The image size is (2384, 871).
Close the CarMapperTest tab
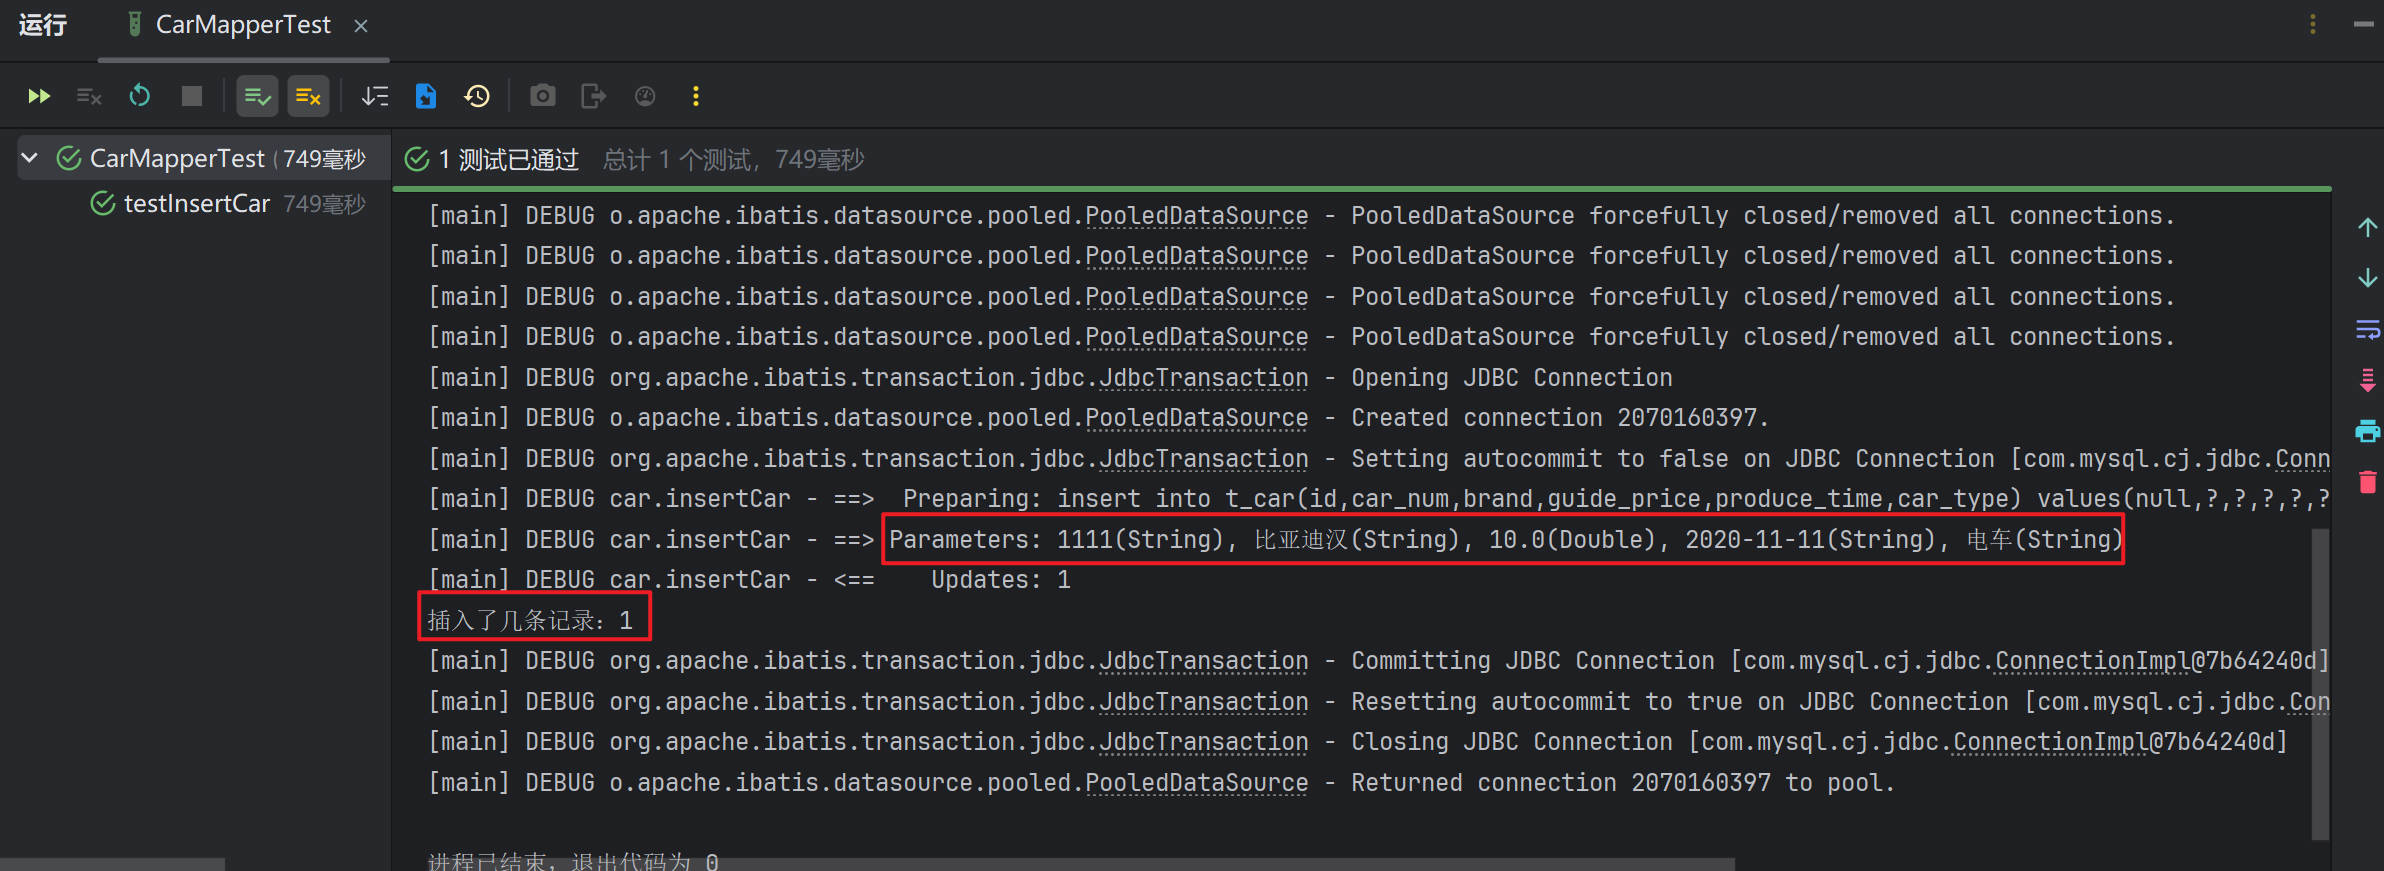[361, 26]
